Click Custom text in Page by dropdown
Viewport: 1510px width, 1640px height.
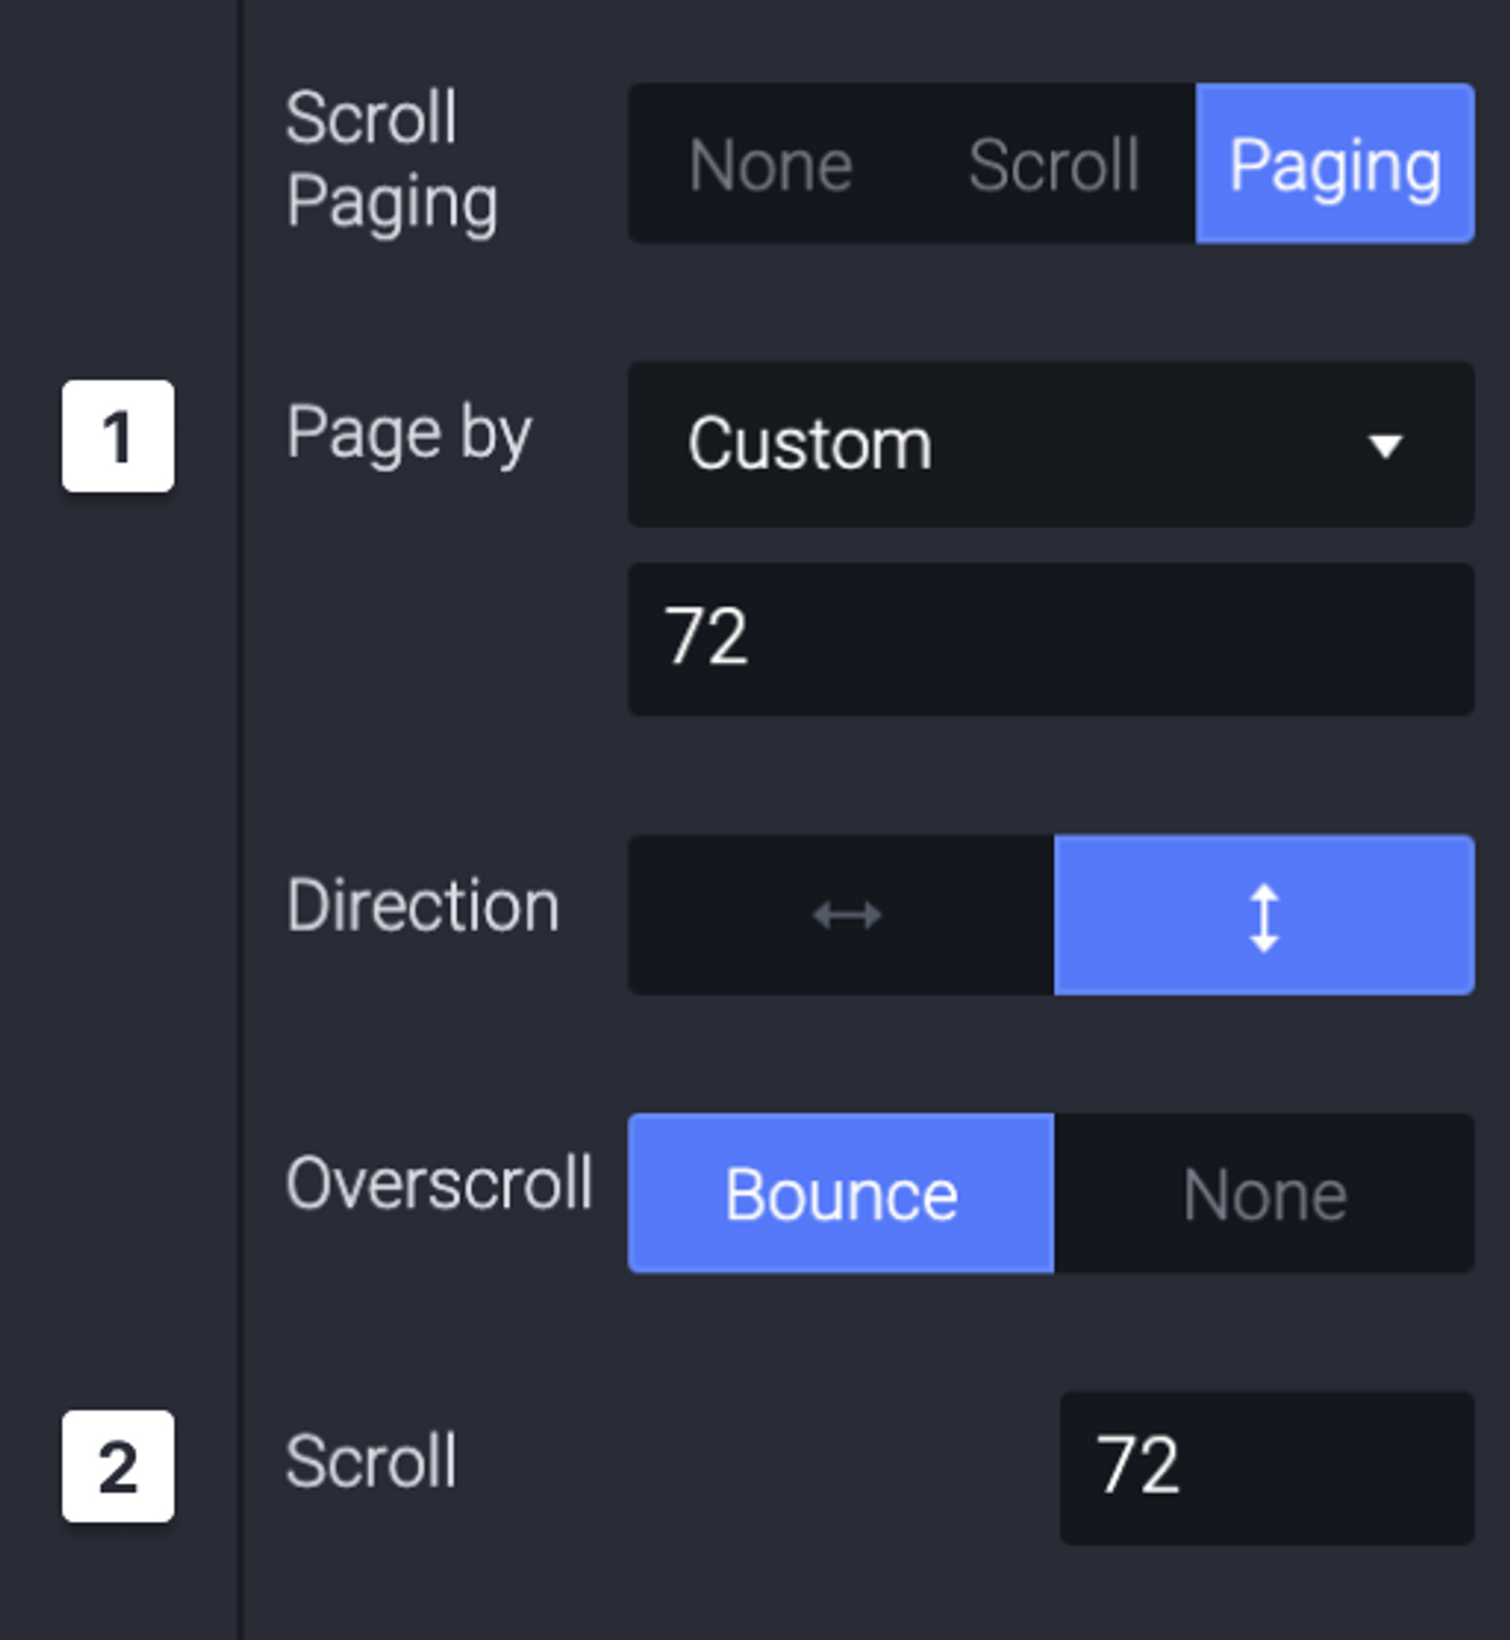click(810, 444)
